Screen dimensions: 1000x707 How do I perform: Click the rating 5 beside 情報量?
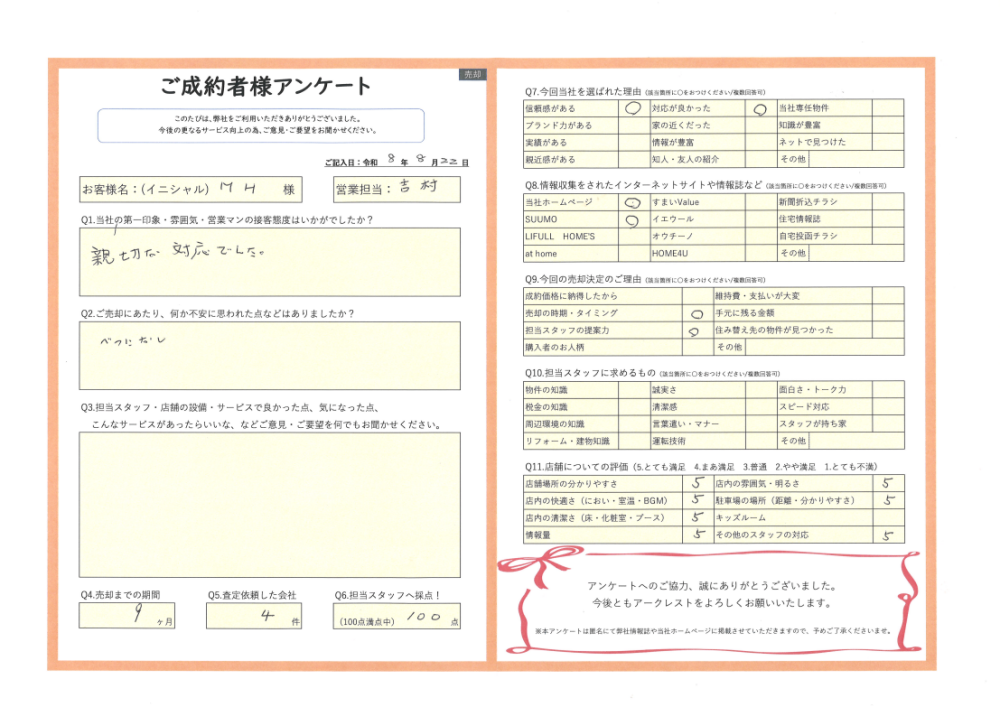pos(698,535)
